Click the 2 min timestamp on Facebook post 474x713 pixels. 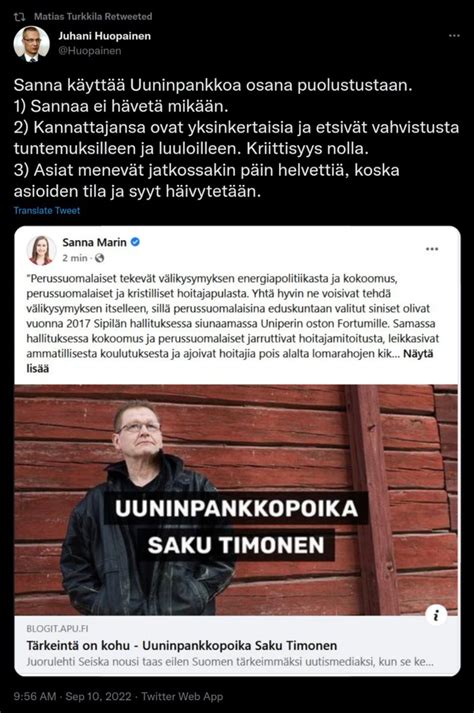point(75,258)
